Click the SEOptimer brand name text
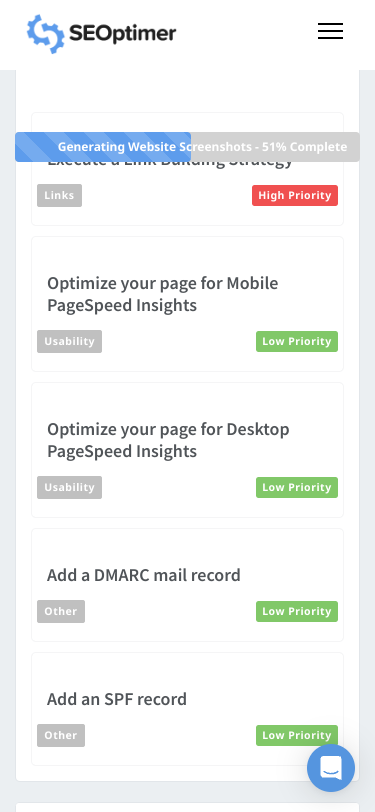Image resolution: width=375 pixels, height=812 pixels. click(x=122, y=34)
